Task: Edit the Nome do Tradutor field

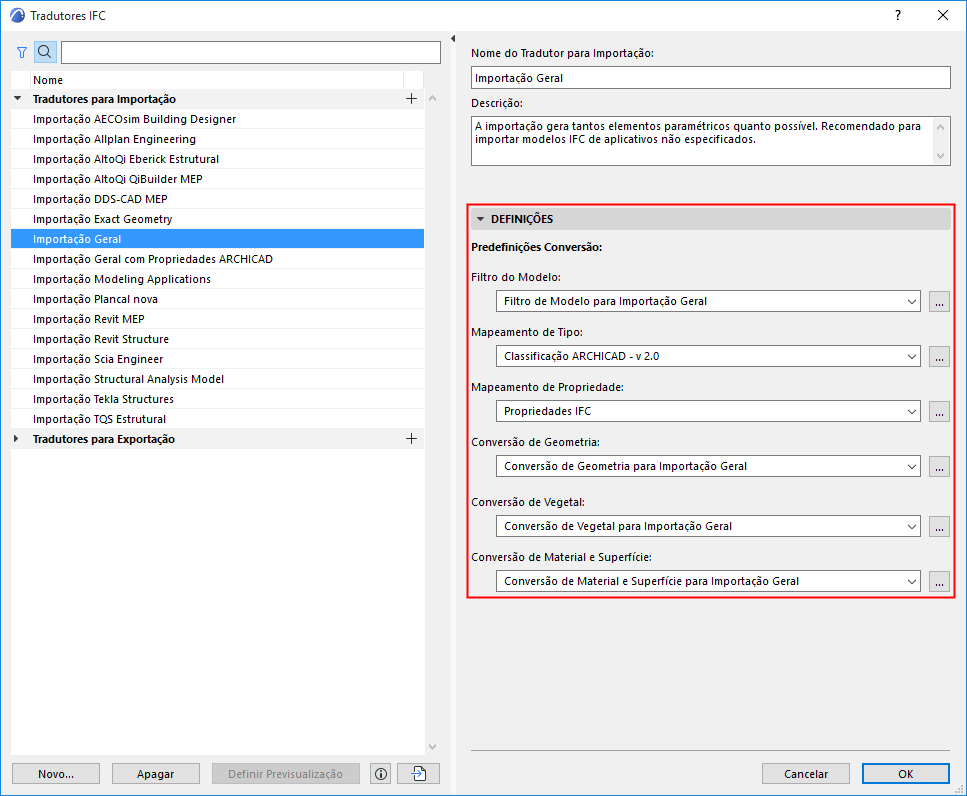Action: (x=710, y=78)
